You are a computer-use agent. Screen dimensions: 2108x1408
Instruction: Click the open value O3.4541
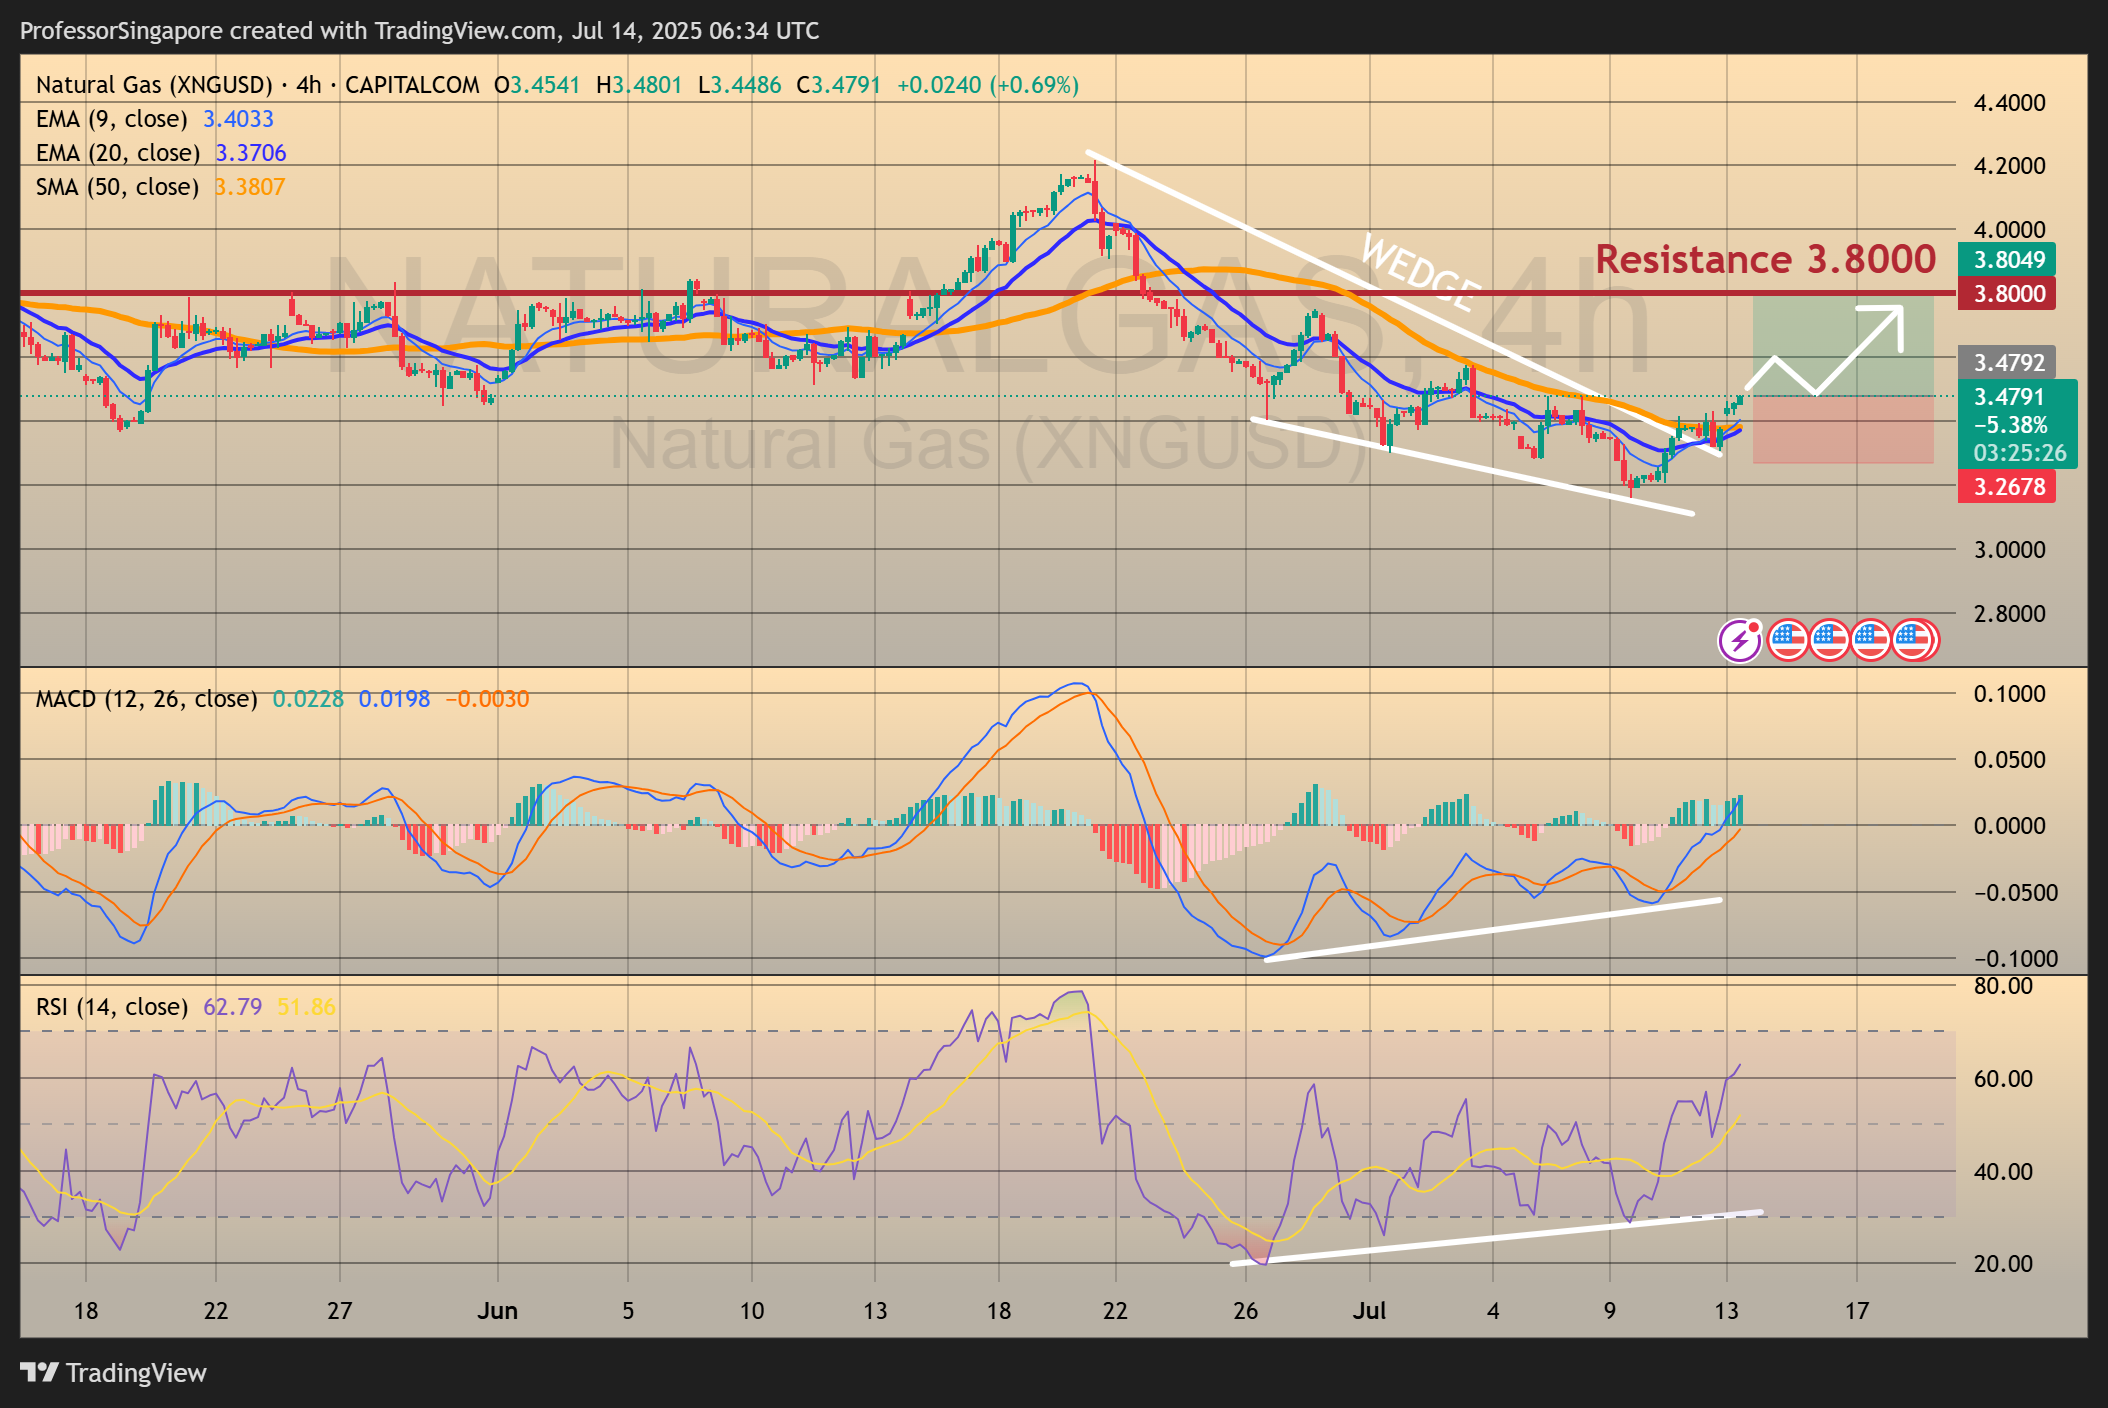(537, 85)
